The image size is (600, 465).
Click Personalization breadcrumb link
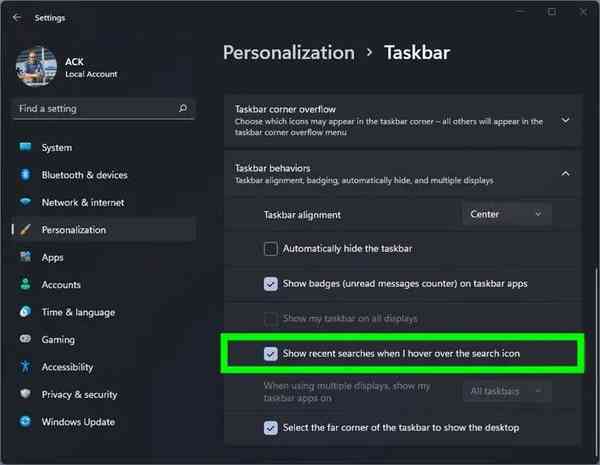pyautogui.click(x=288, y=53)
